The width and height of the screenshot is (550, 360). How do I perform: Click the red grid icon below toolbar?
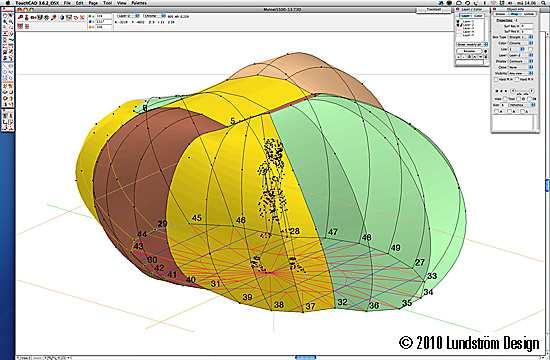coord(20,26)
